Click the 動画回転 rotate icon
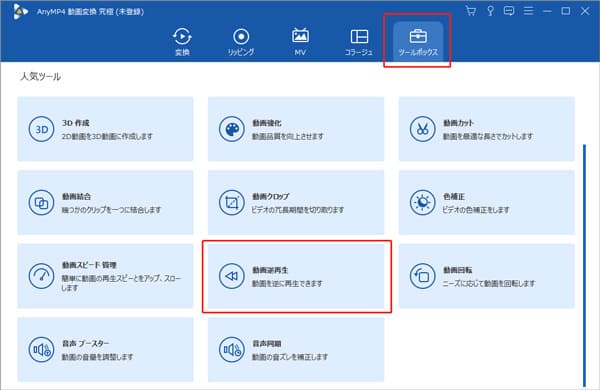Screen dimensions: 600x390 click(422, 276)
